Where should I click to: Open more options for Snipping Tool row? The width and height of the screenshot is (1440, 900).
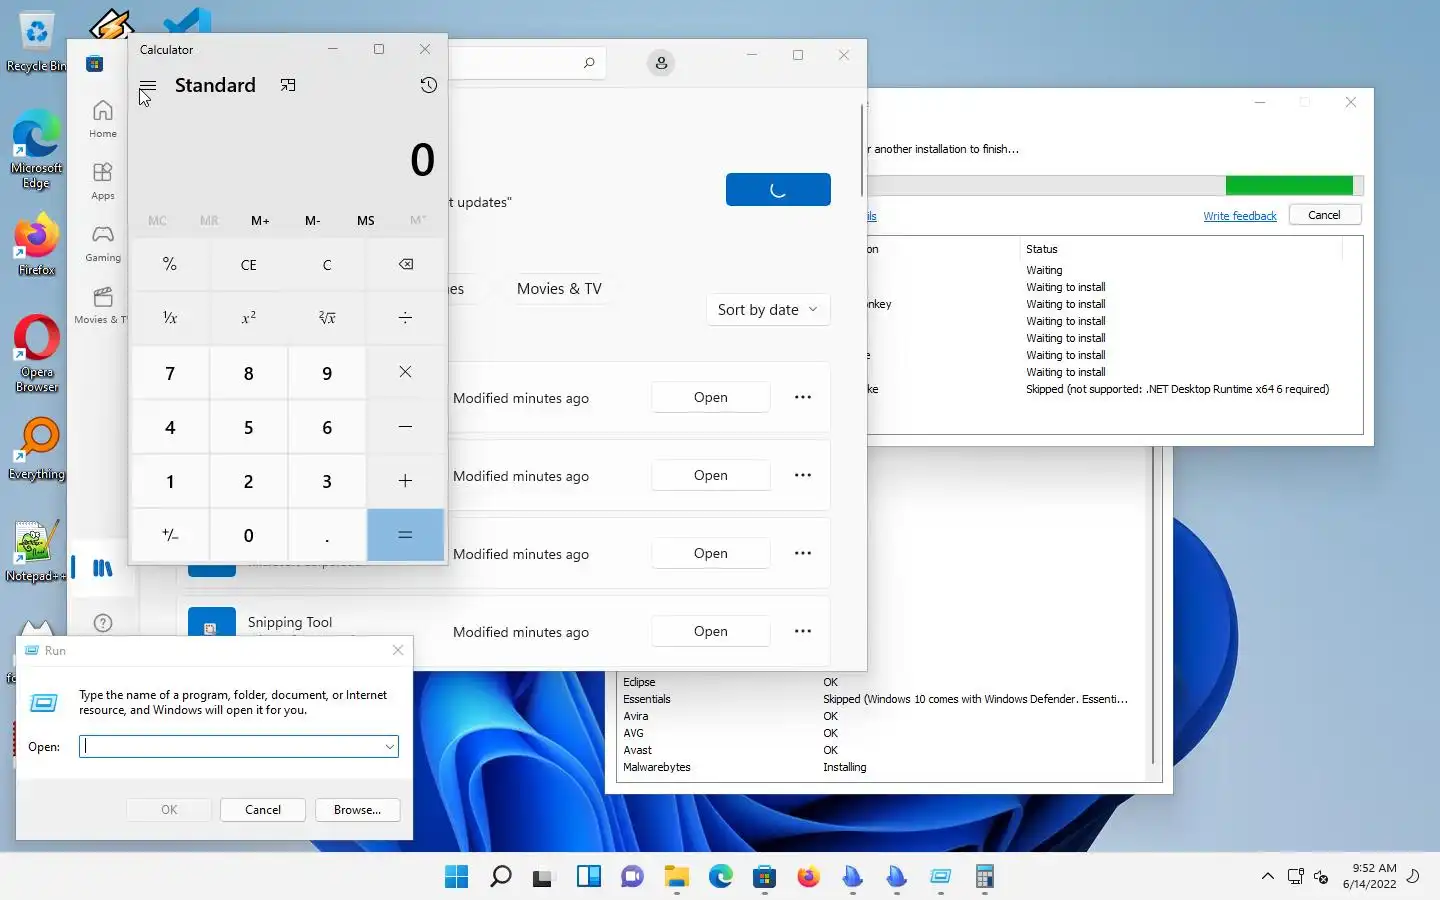click(x=803, y=631)
